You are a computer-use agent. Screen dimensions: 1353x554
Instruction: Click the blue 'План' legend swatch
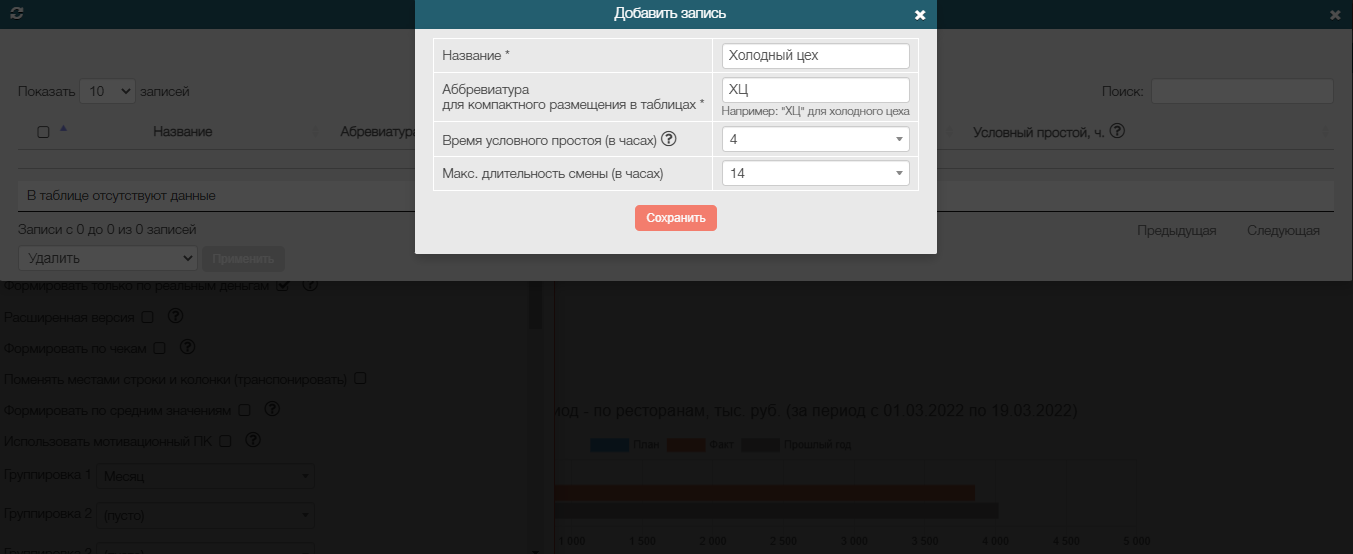[x=609, y=444]
